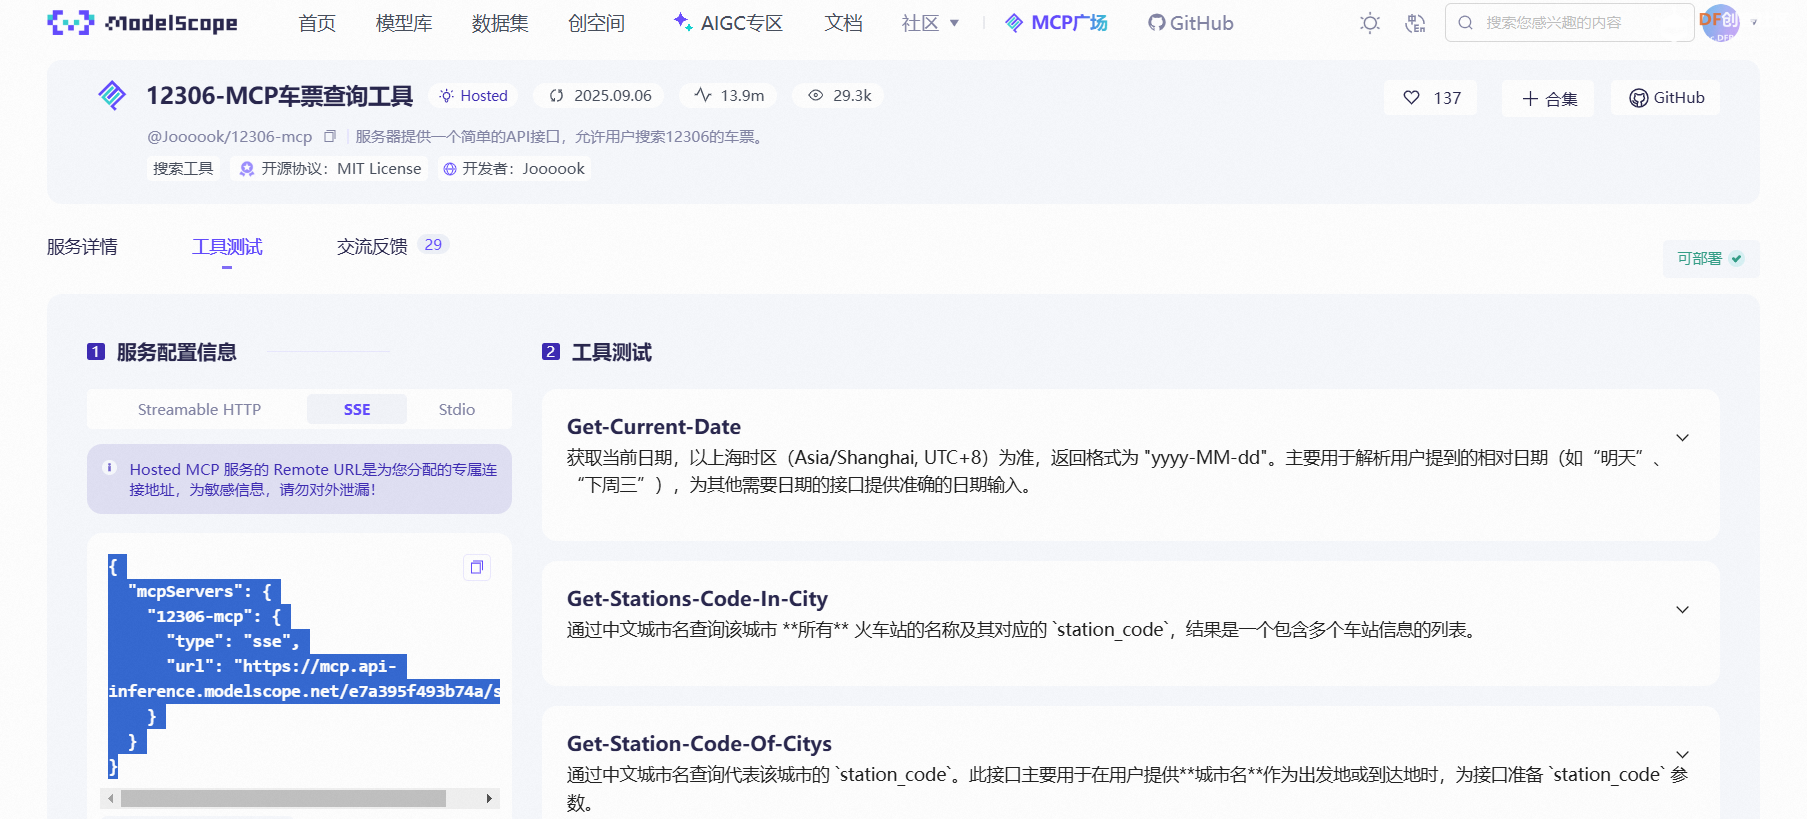Open 数据集 in the top navigation
This screenshot has height=819, width=1807.
tap(500, 23)
